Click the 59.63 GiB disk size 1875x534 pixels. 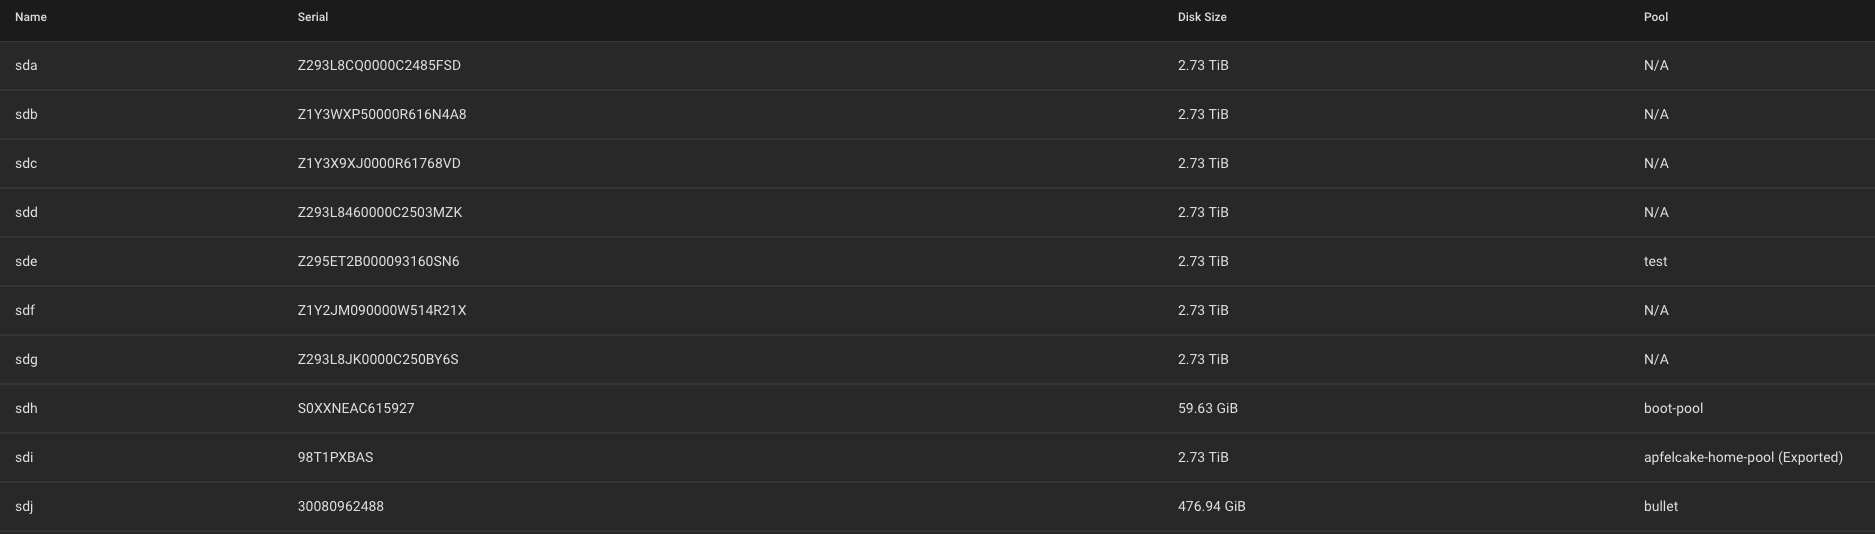1207,408
